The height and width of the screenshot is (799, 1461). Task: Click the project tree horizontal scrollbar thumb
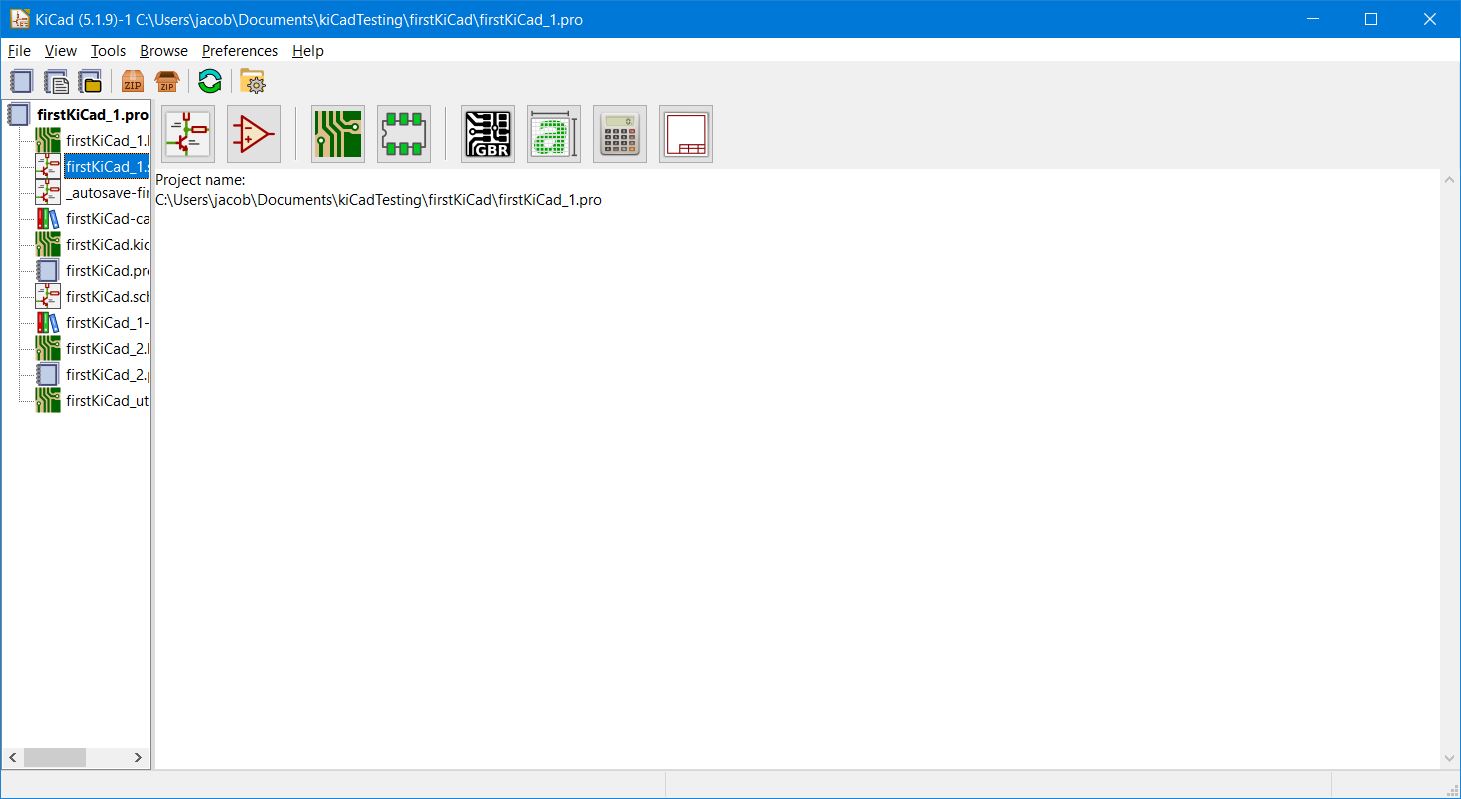click(55, 758)
